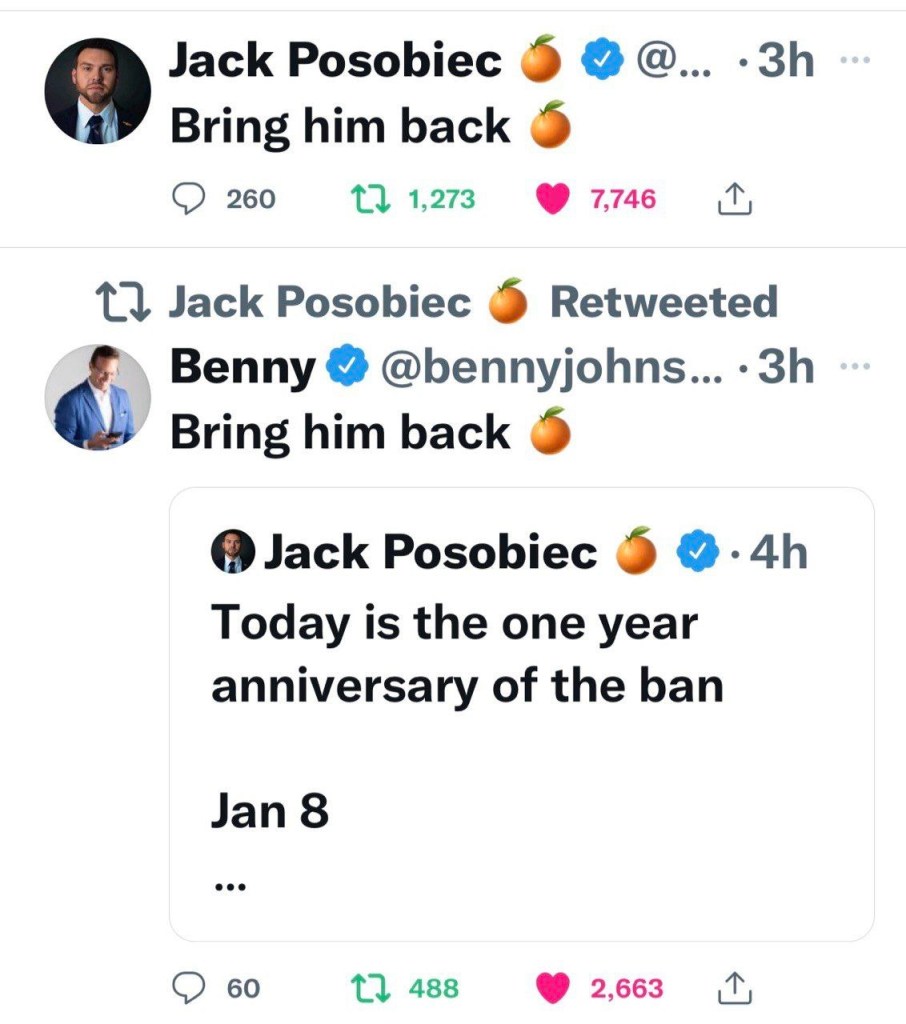Viewport: 906px width, 1024px height.
Task: Expand truncated quoted tweet at the ellipsis
Action: [230, 886]
